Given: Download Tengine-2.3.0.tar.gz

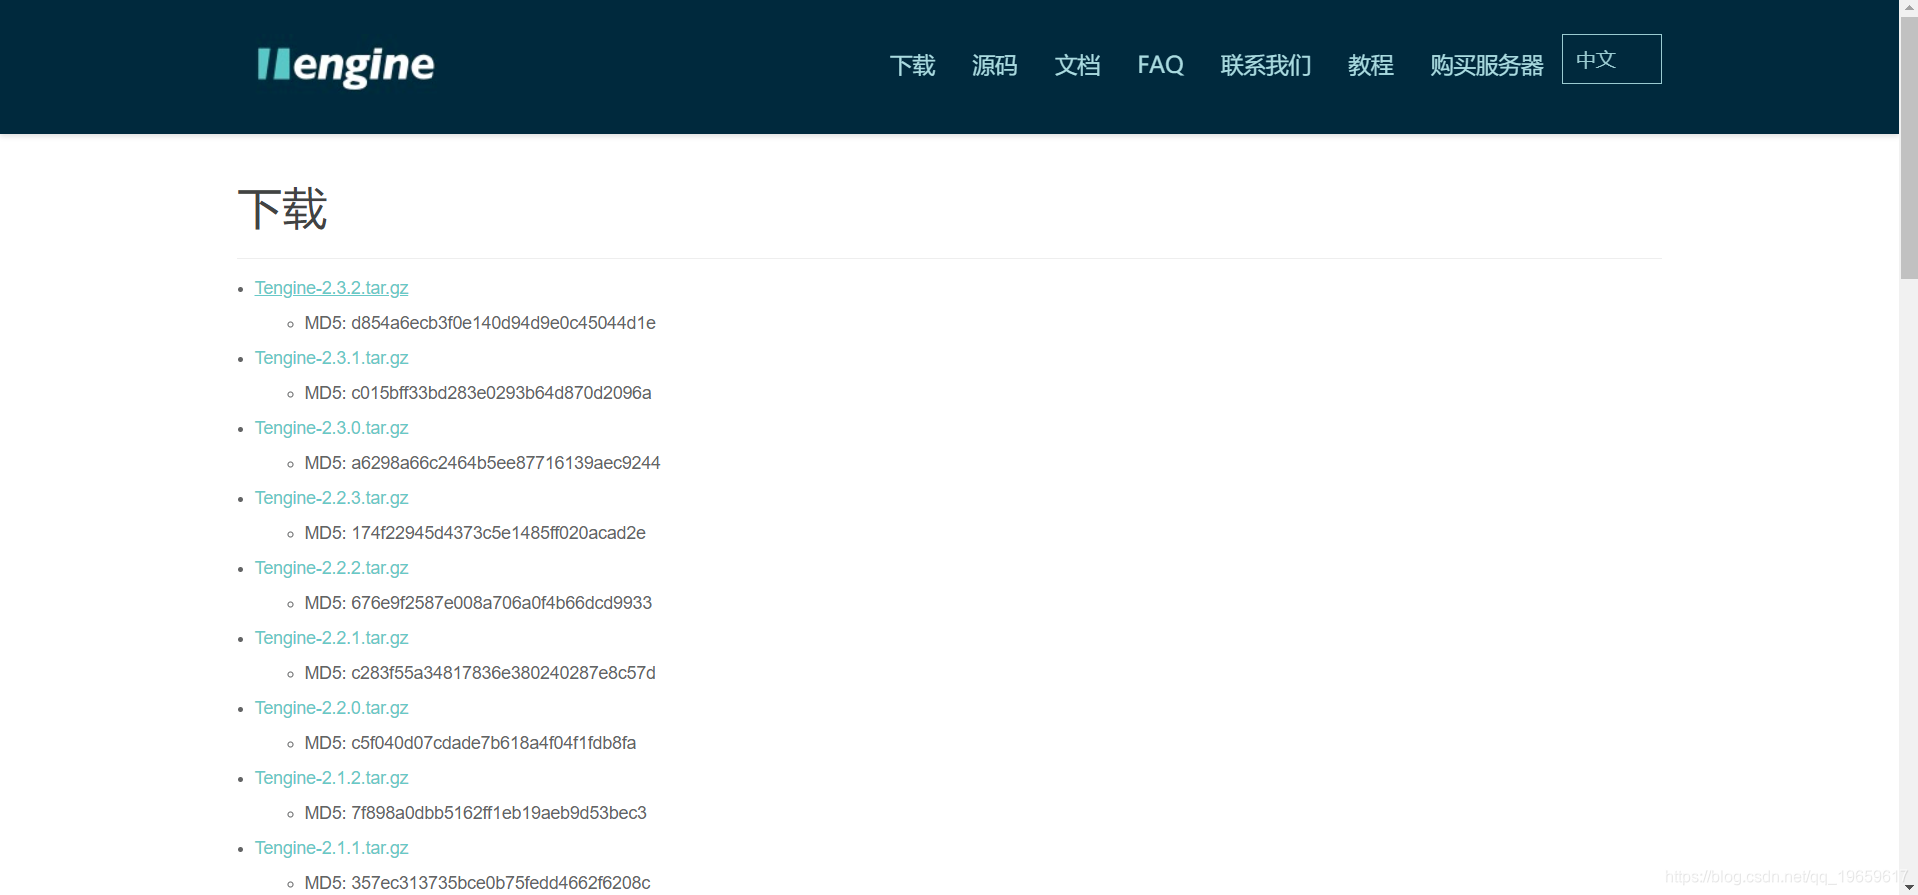Looking at the screenshot, I should coord(331,428).
